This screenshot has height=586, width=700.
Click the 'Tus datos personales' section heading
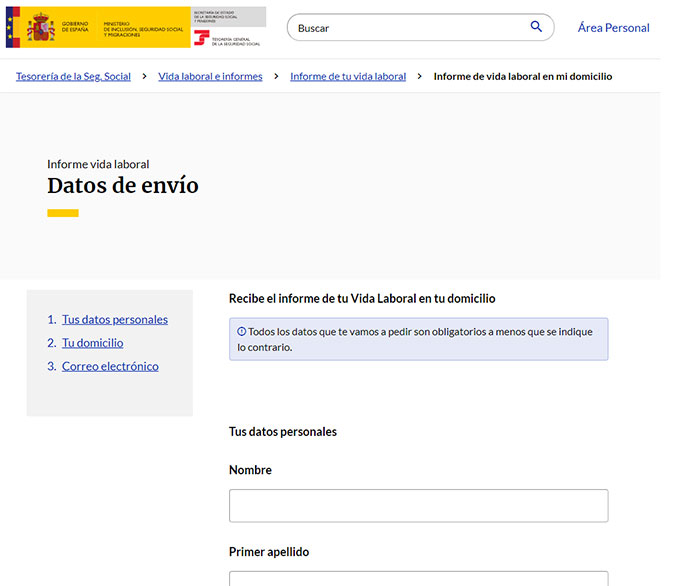(x=283, y=432)
